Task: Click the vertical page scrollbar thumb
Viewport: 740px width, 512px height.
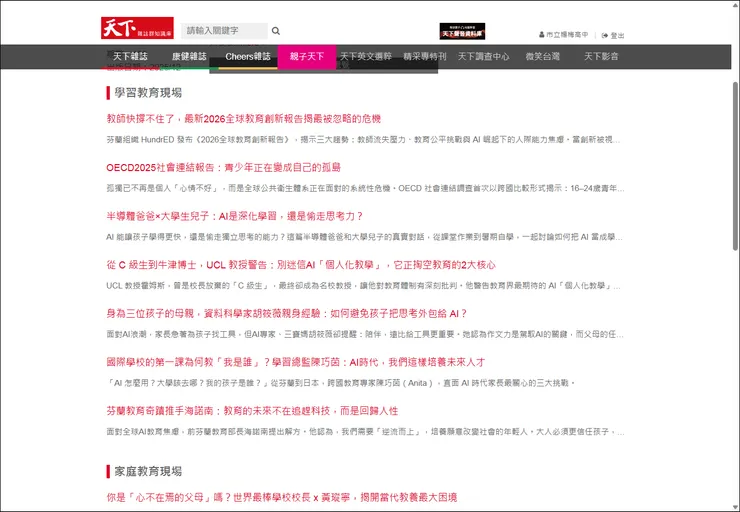Action: [x=735, y=166]
